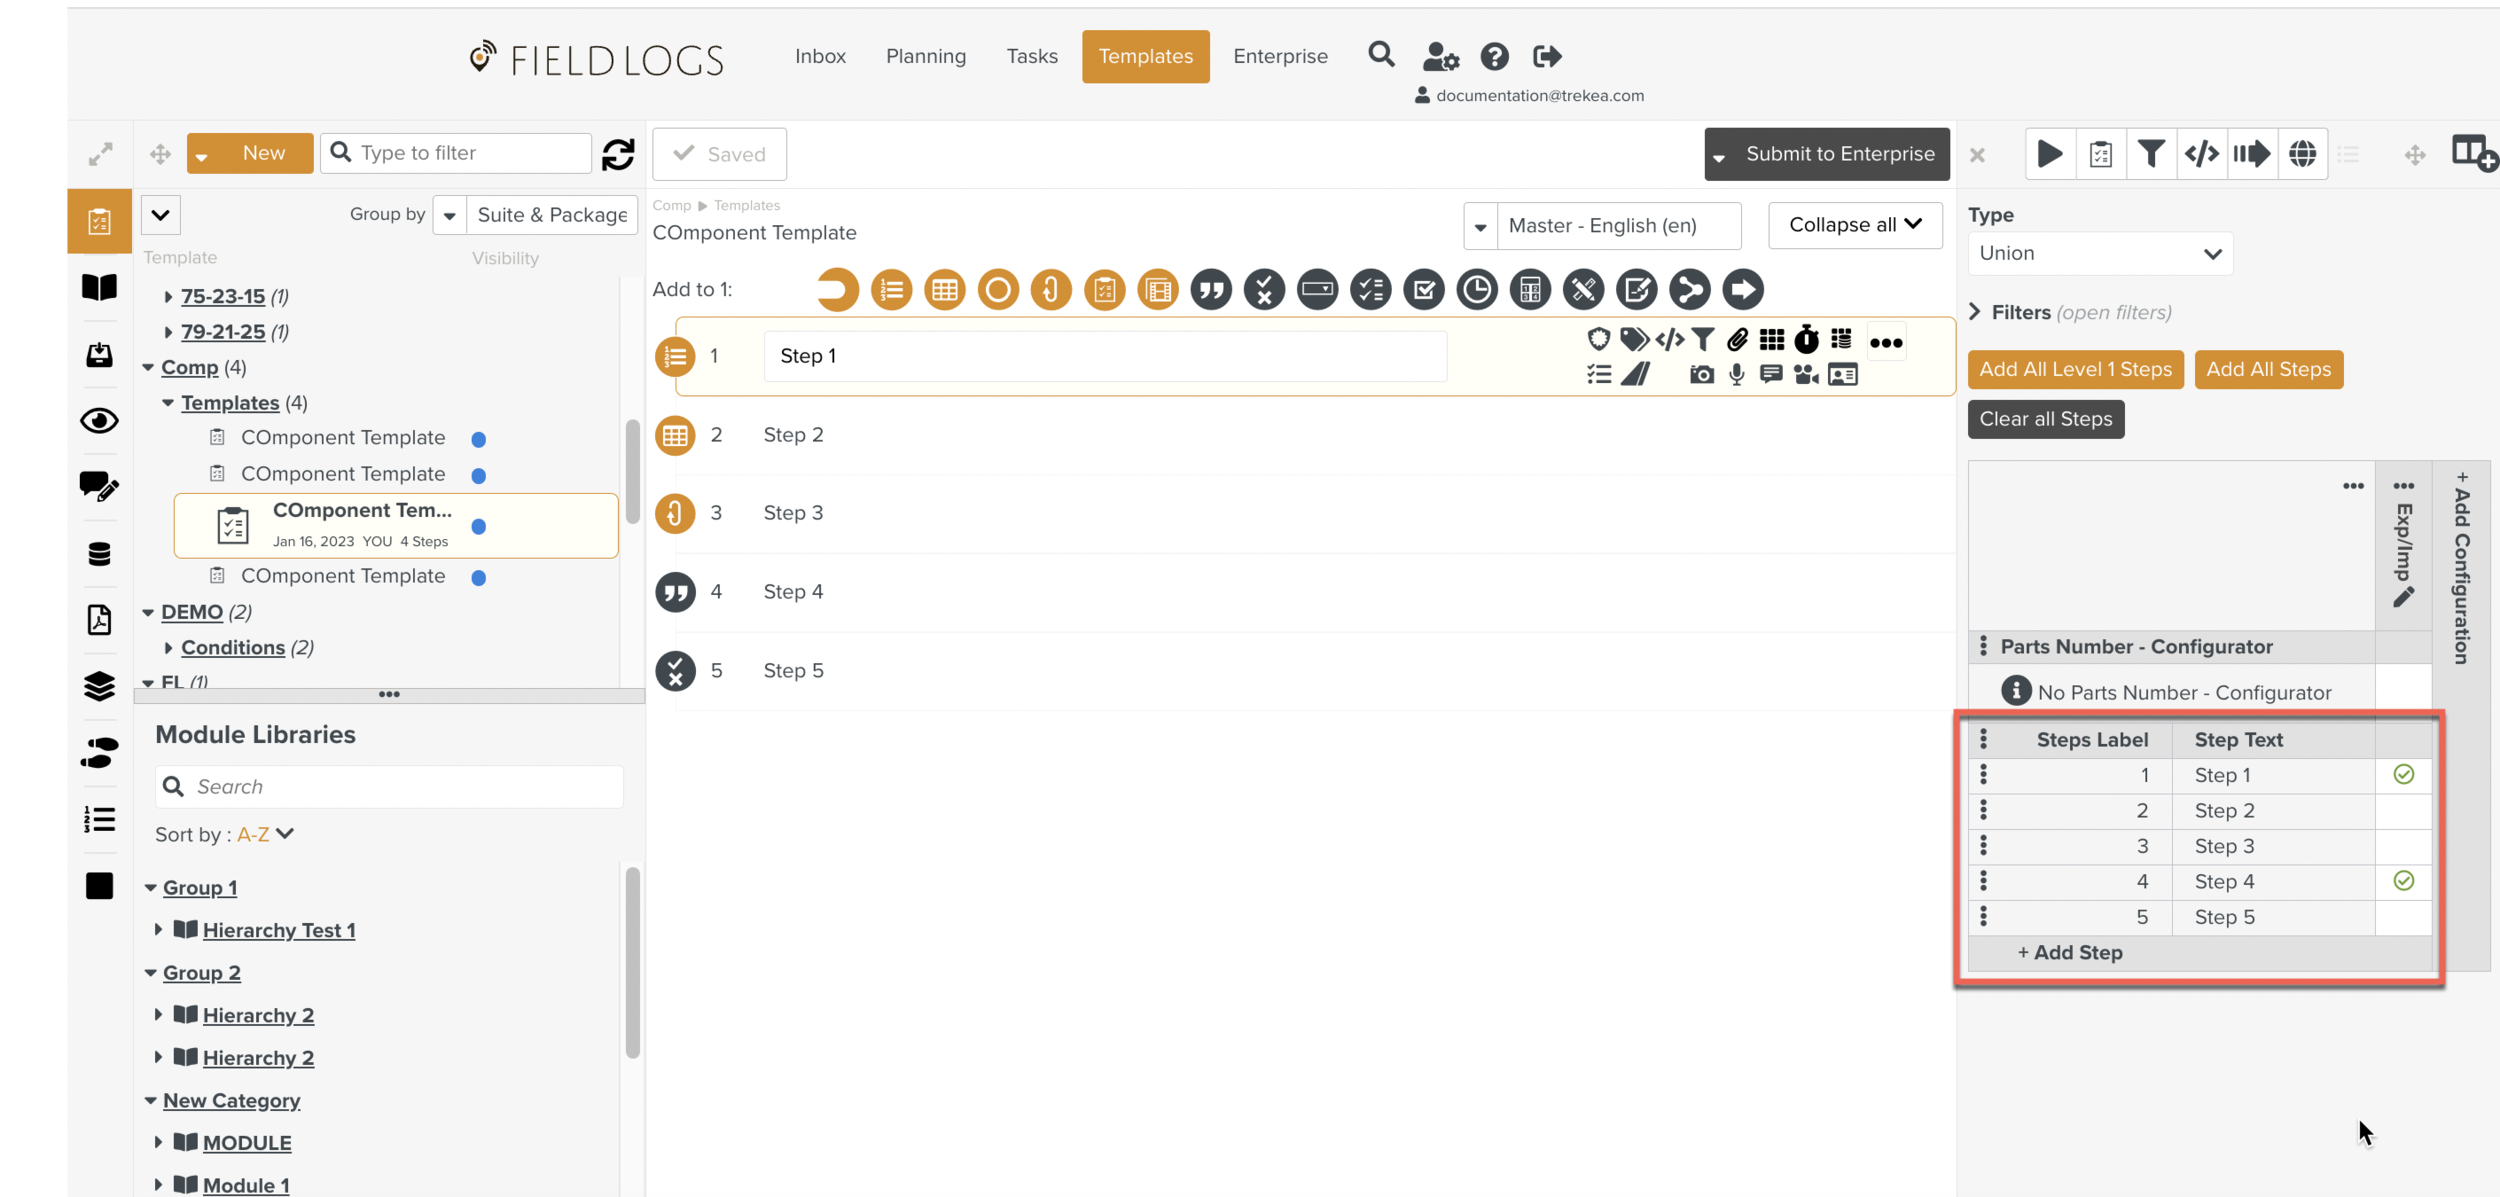Click the Add All Level 1 Steps button
This screenshot has width=2500, height=1197.
[2075, 370]
